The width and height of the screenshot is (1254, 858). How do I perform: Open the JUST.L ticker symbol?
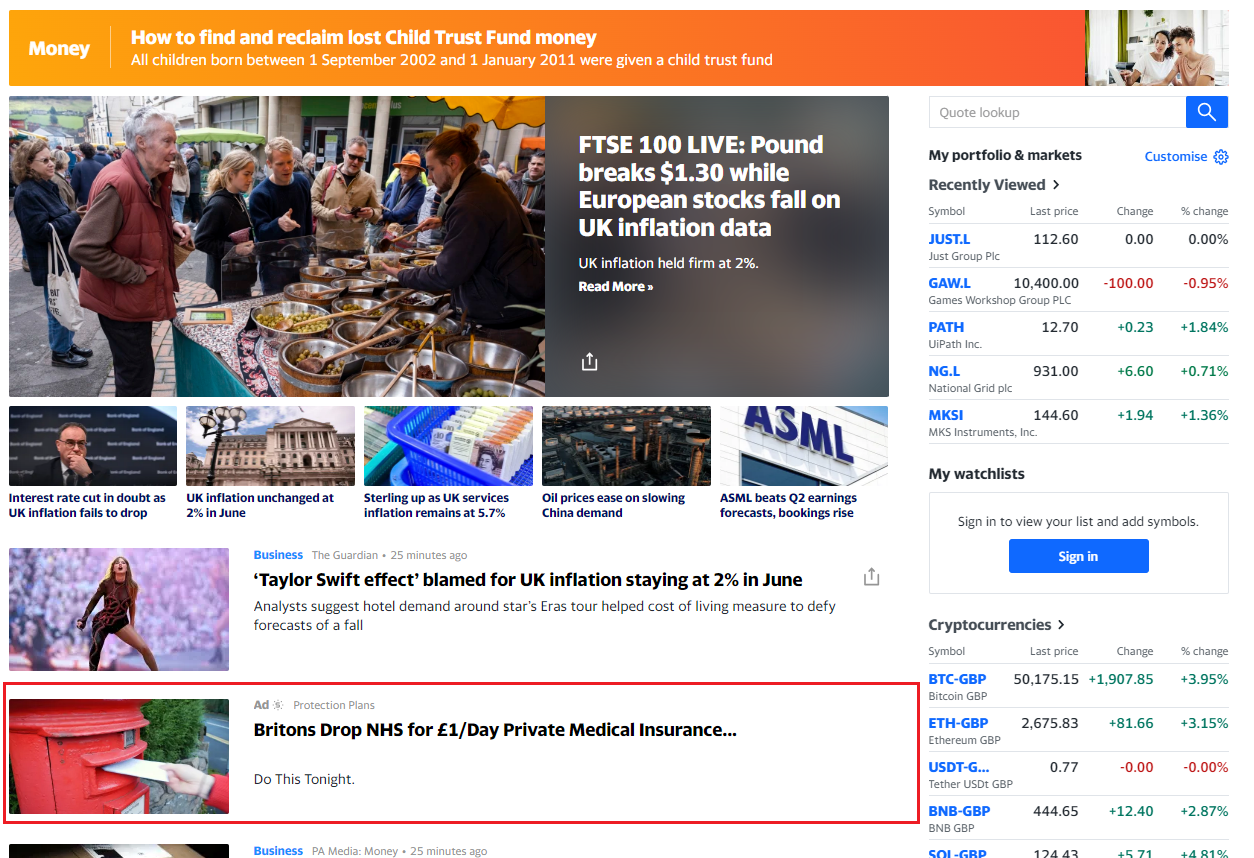(x=949, y=239)
